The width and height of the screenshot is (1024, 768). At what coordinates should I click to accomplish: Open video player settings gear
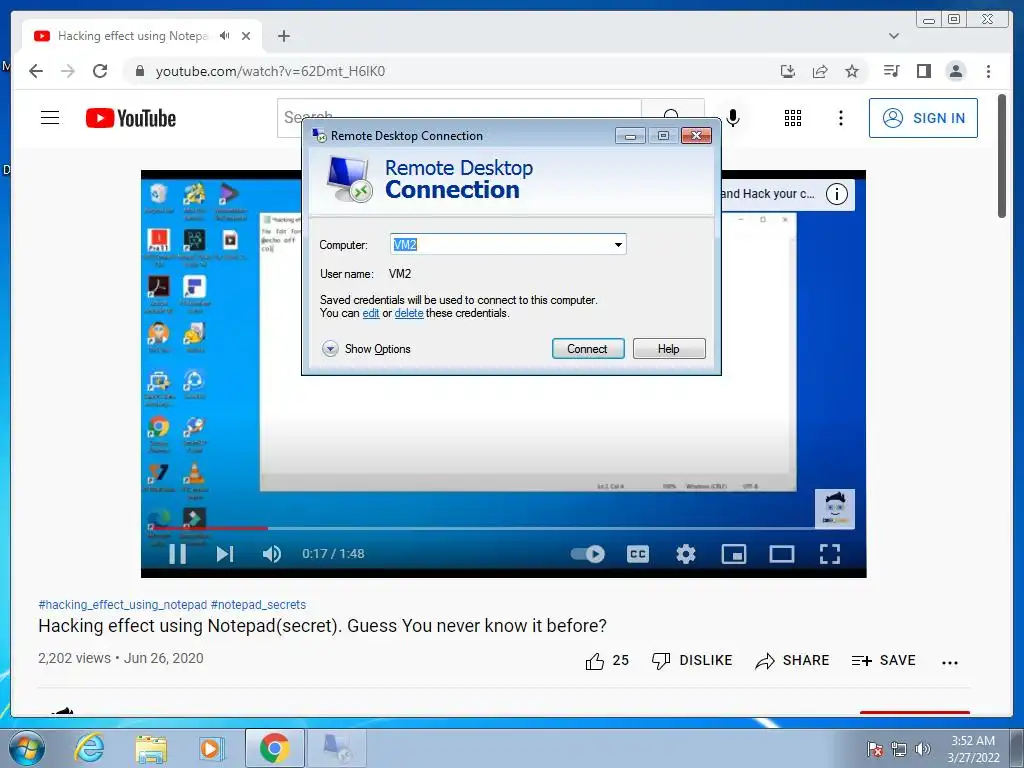[686, 554]
